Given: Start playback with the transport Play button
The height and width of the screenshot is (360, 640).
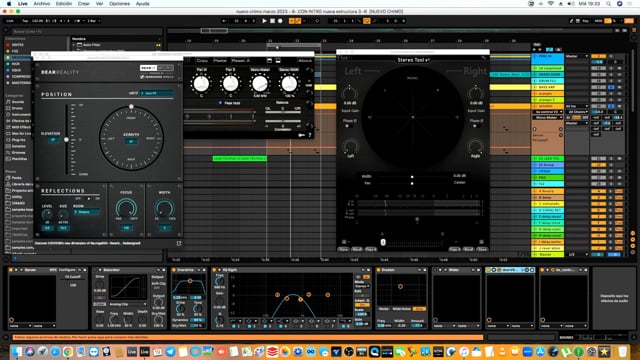Looking at the screenshot, I should pos(264,21).
